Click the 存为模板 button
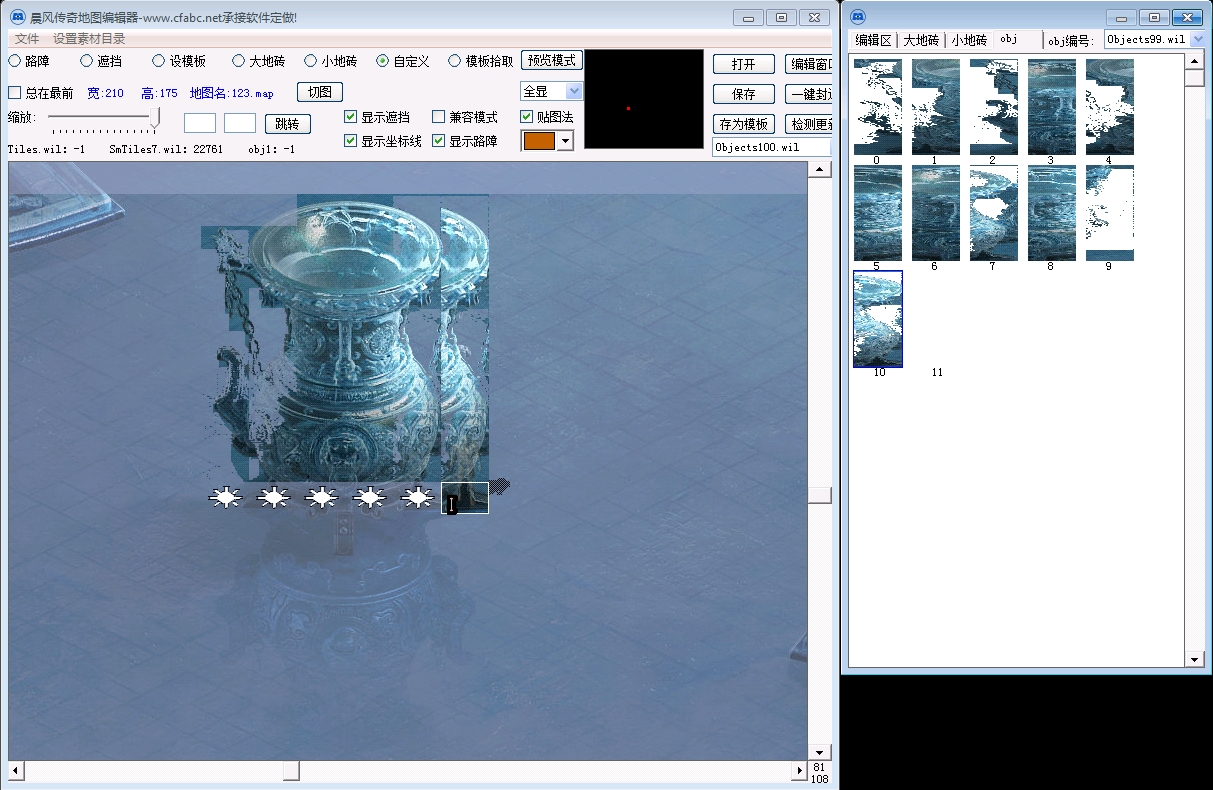This screenshot has height=790, width=1213. click(x=744, y=124)
